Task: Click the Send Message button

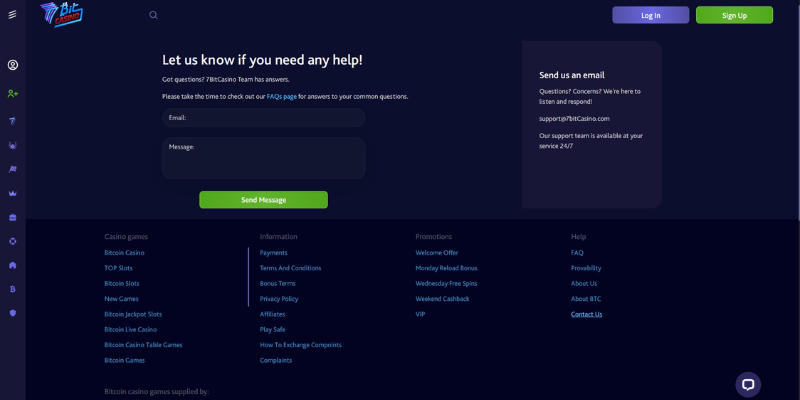Action: pos(263,200)
